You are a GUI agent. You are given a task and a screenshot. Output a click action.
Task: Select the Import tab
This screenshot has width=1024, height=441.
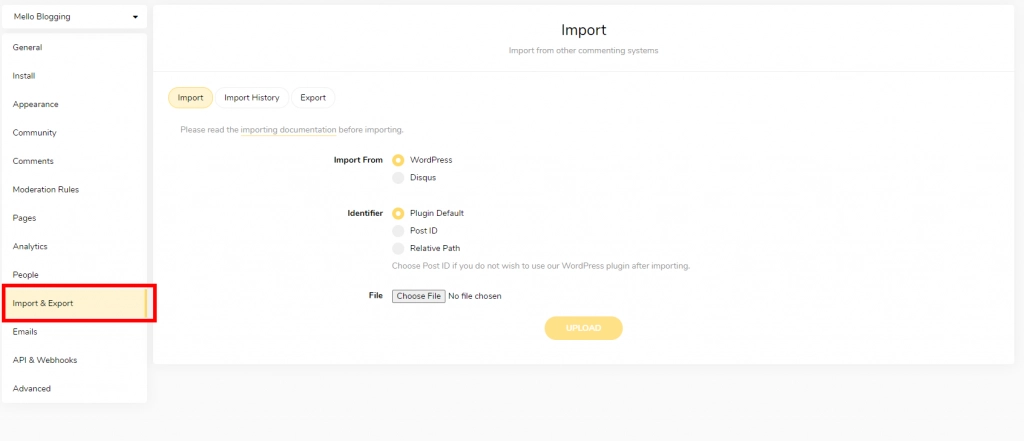coord(191,98)
